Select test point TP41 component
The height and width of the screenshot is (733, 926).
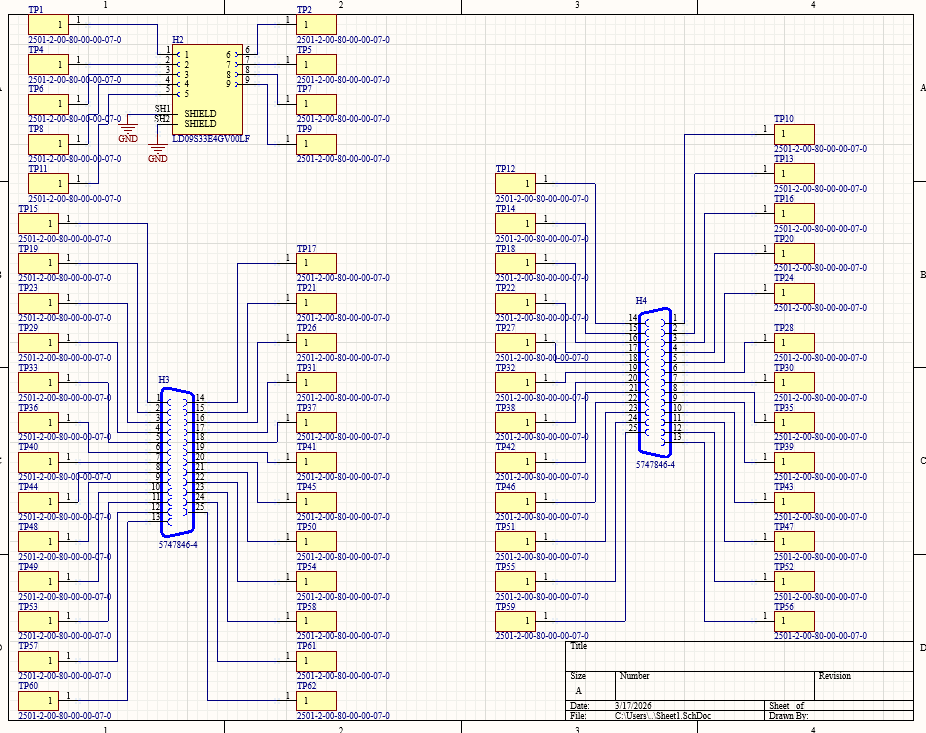pos(317,462)
